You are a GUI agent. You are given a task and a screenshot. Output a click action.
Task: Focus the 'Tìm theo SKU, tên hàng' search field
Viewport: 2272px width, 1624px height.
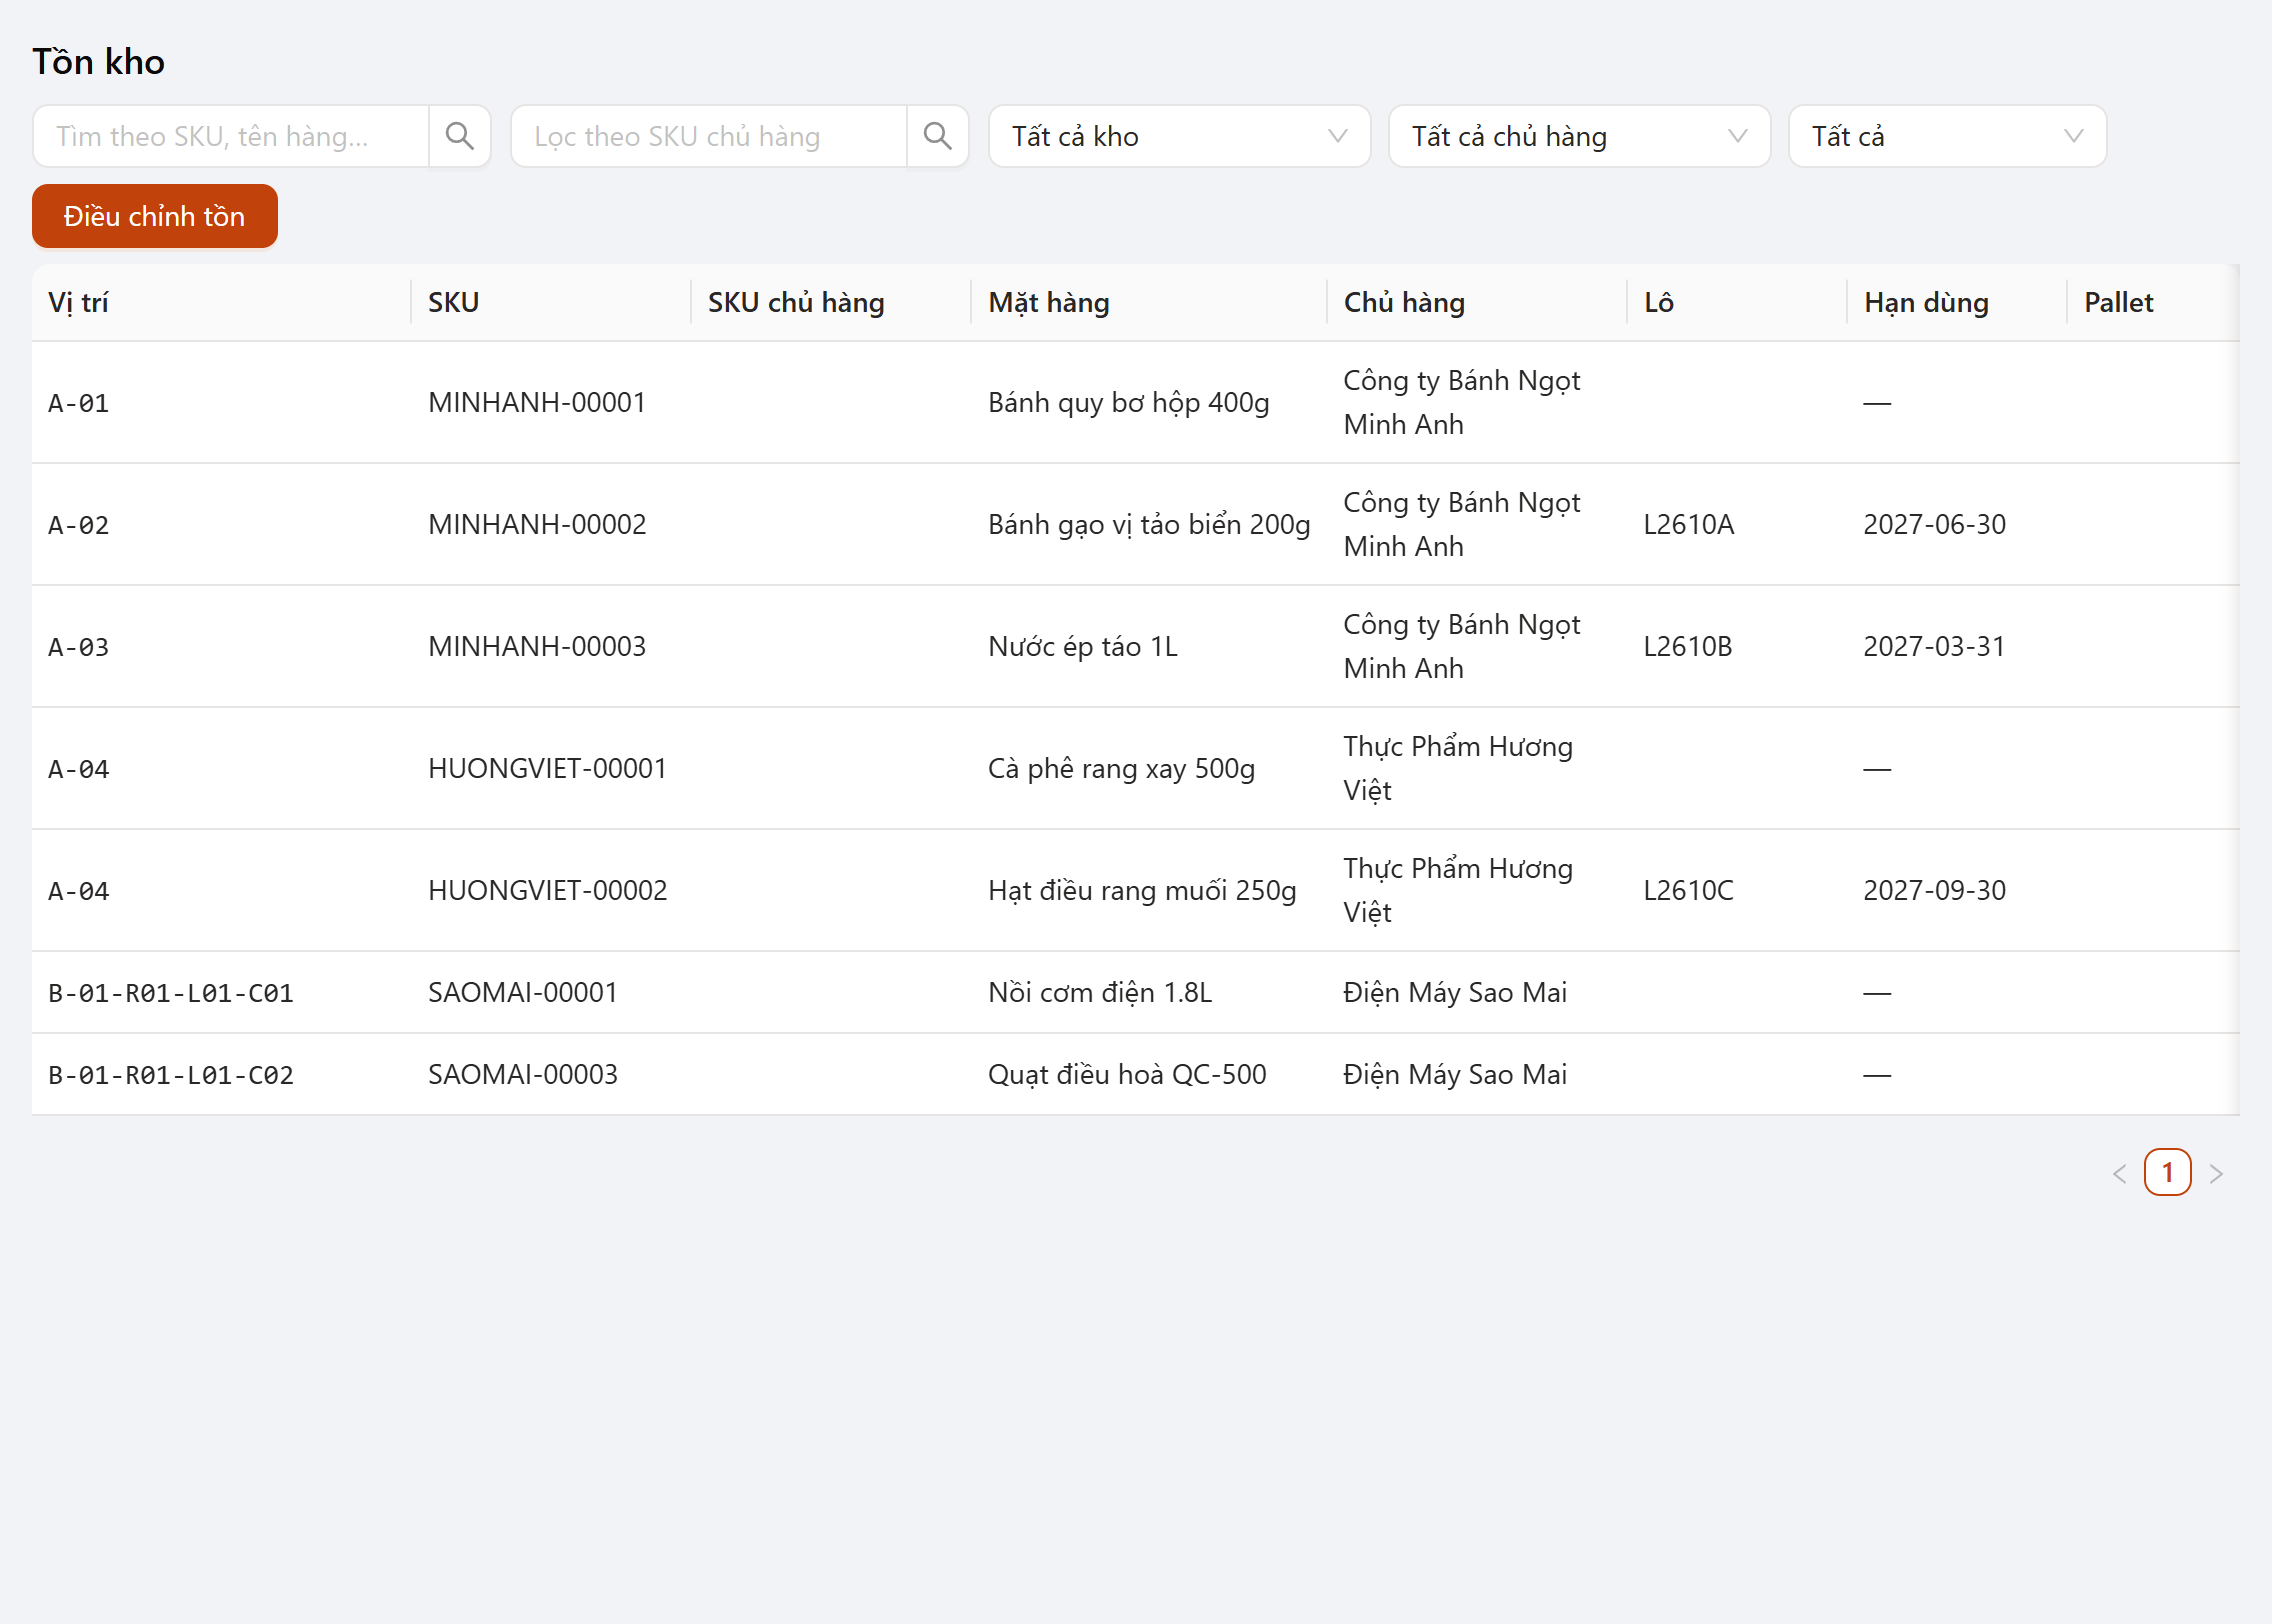231,136
